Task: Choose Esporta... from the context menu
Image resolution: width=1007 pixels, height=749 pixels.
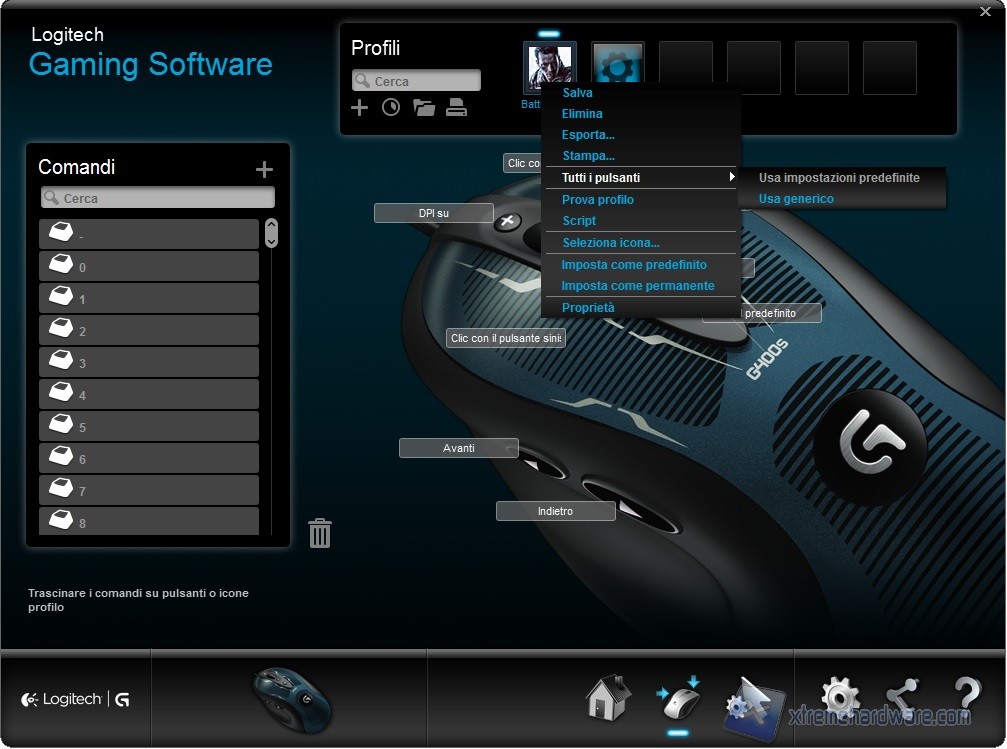Action: point(588,135)
